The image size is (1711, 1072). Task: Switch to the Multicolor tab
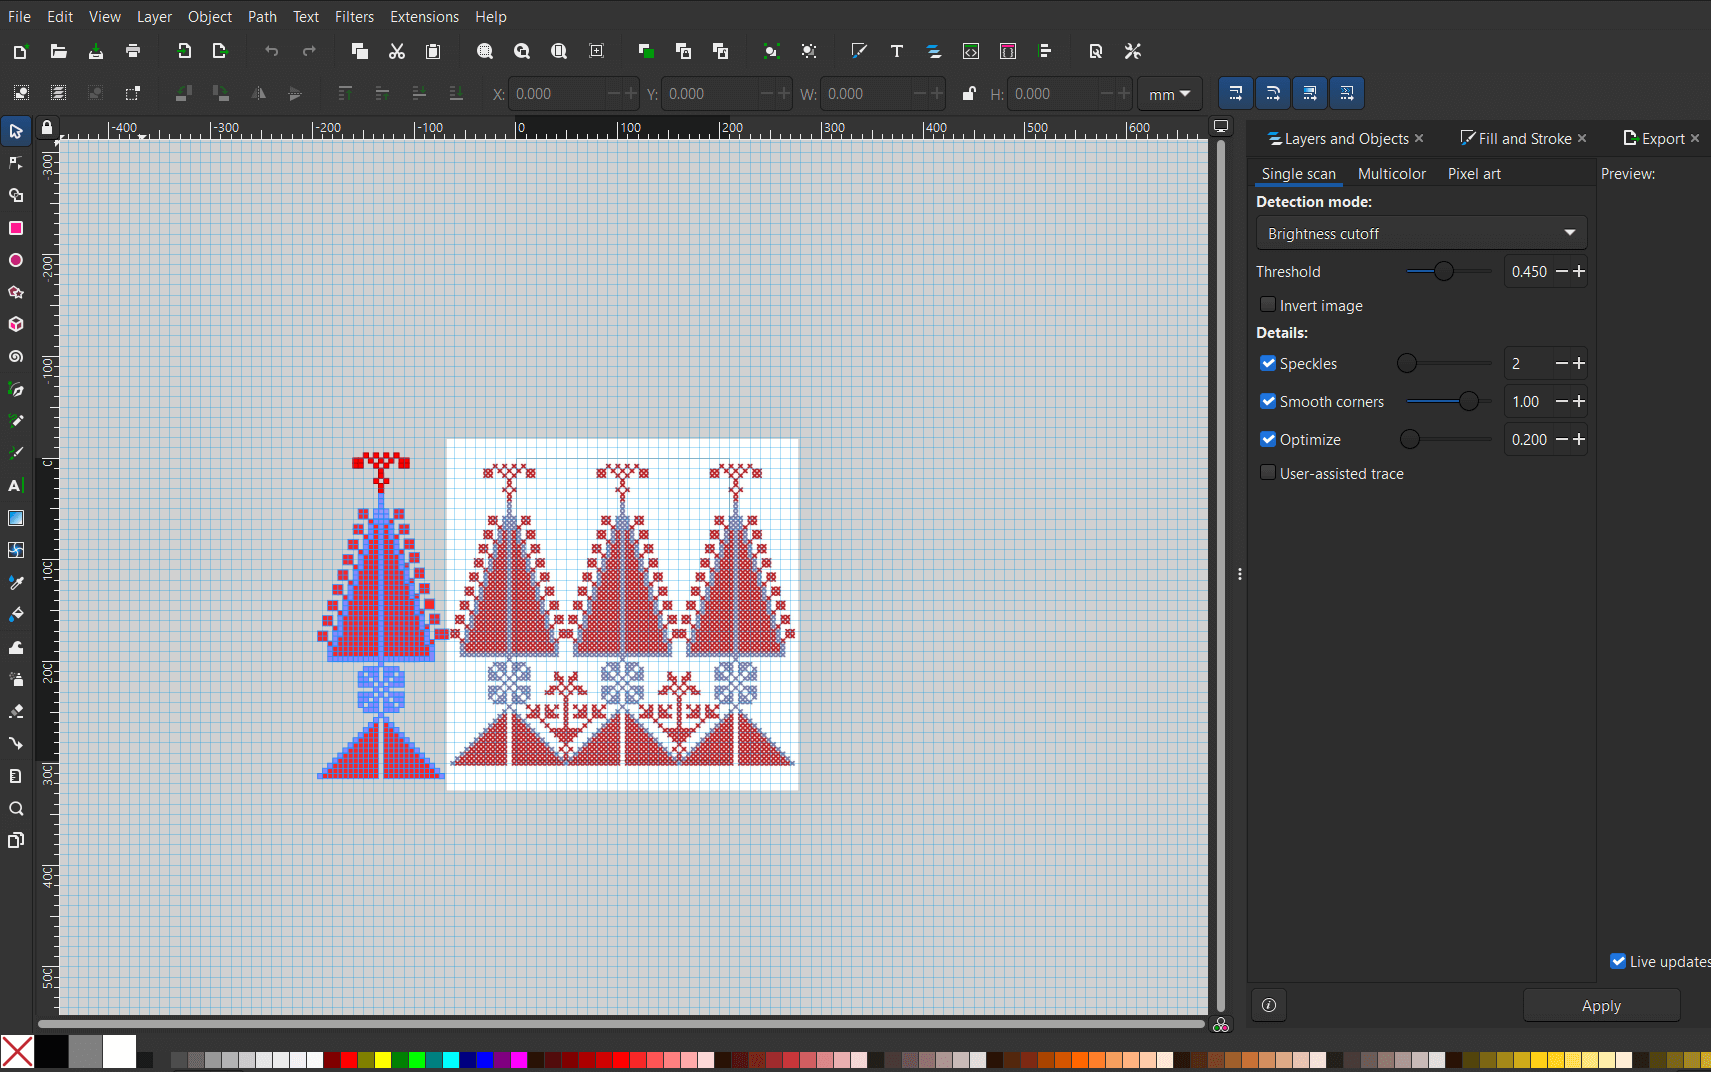(x=1391, y=174)
